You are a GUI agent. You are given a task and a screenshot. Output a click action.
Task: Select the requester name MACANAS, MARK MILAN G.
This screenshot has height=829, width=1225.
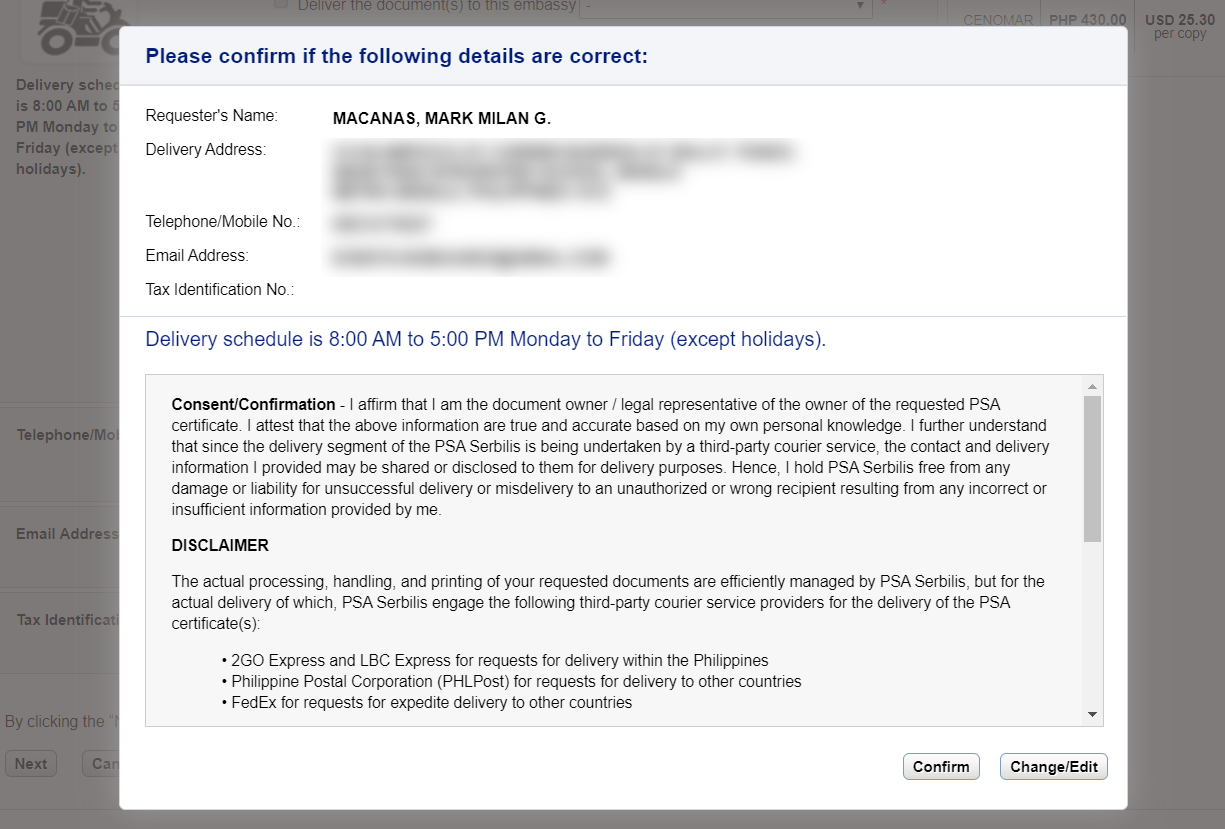pos(442,119)
